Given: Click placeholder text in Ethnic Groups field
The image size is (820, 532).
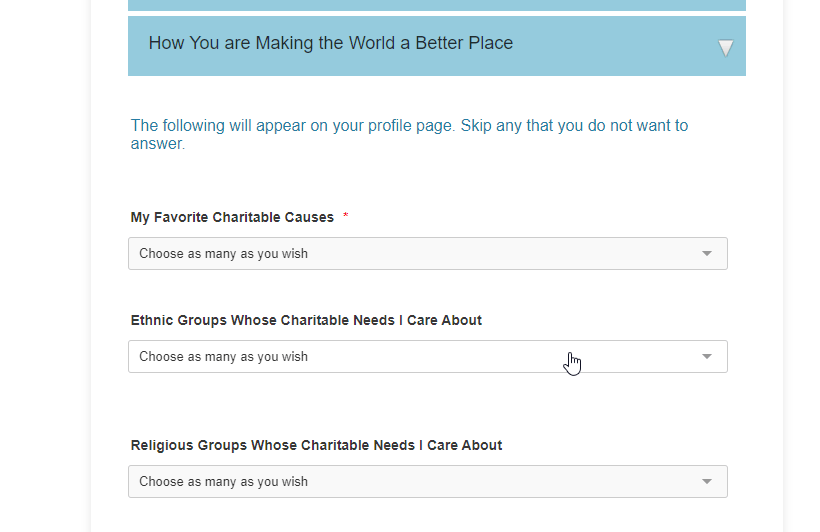Looking at the screenshot, I should pyautogui.click(x=223, y=357).
